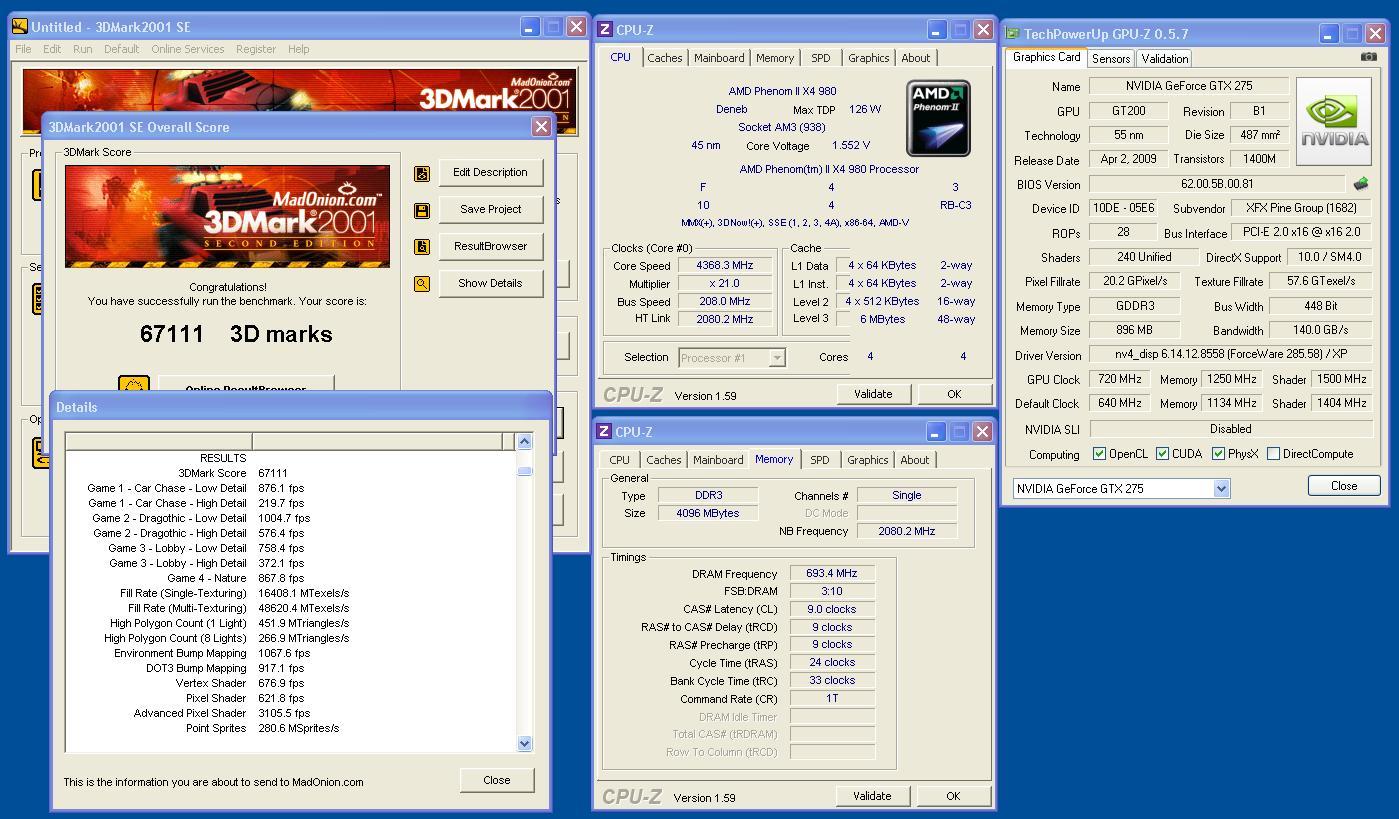Click the Details list first column header

click(159, 441)
